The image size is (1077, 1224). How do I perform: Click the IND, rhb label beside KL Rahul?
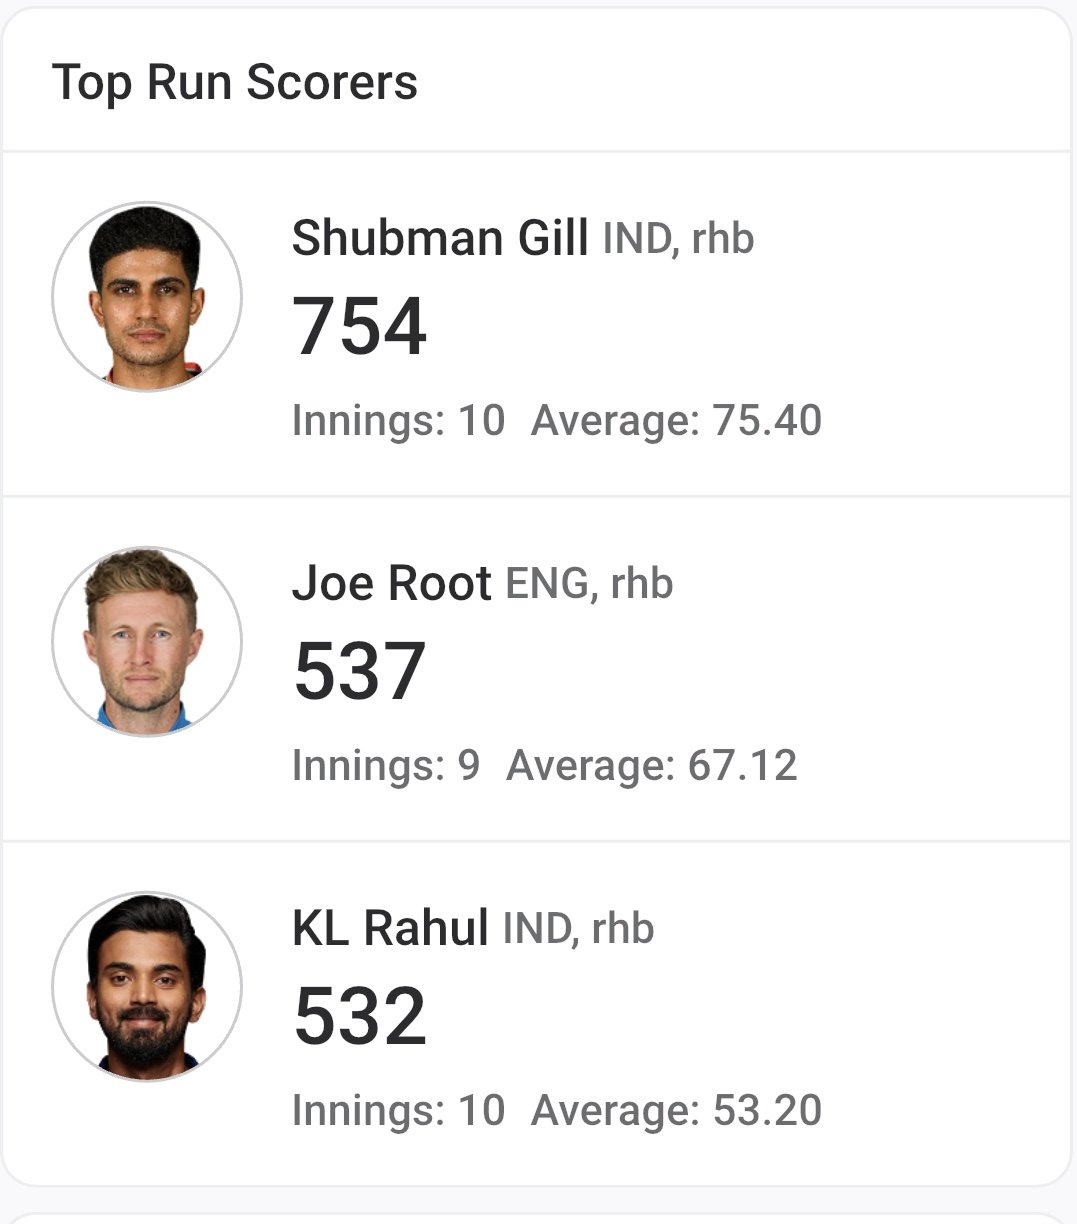pos(578,929)
